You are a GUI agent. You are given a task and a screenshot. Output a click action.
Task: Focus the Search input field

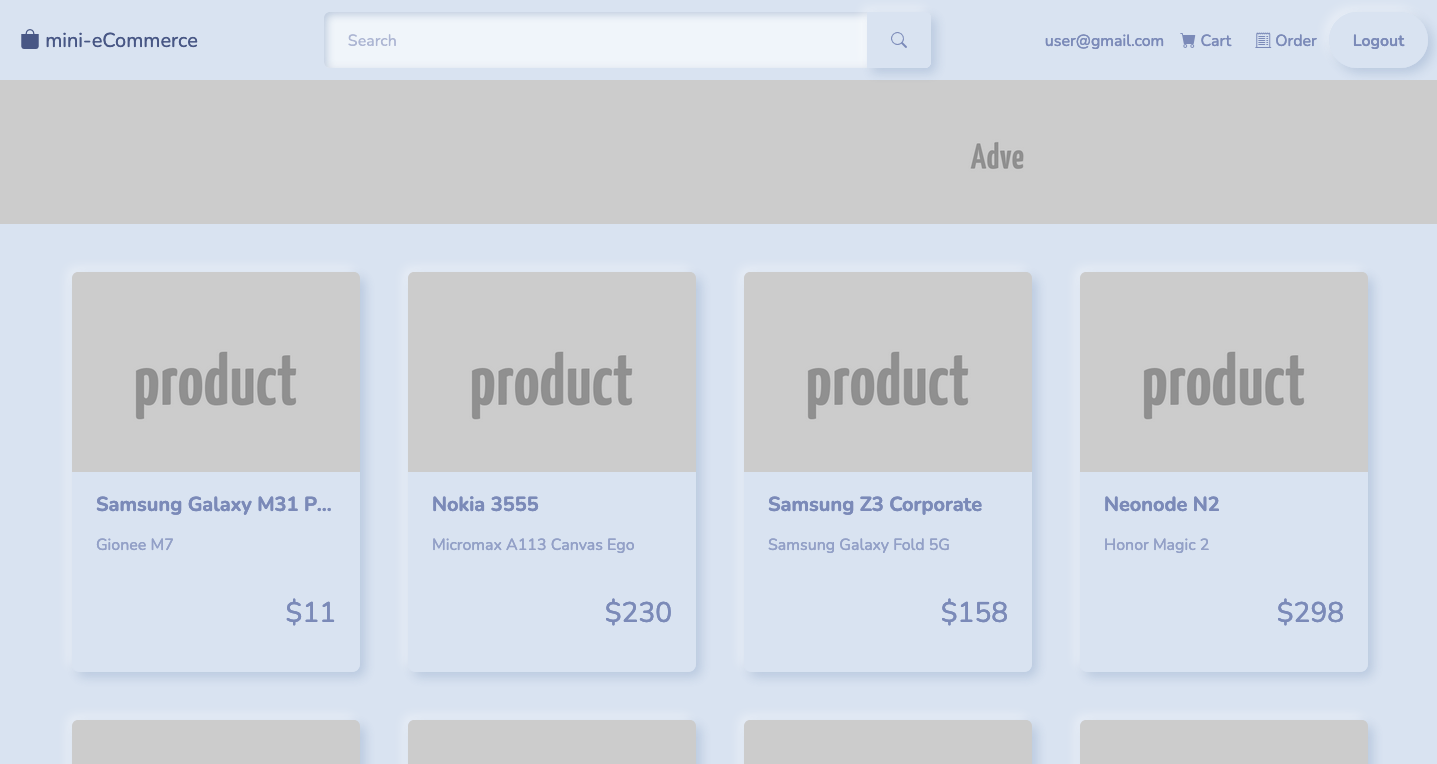(x=597, y=40)
